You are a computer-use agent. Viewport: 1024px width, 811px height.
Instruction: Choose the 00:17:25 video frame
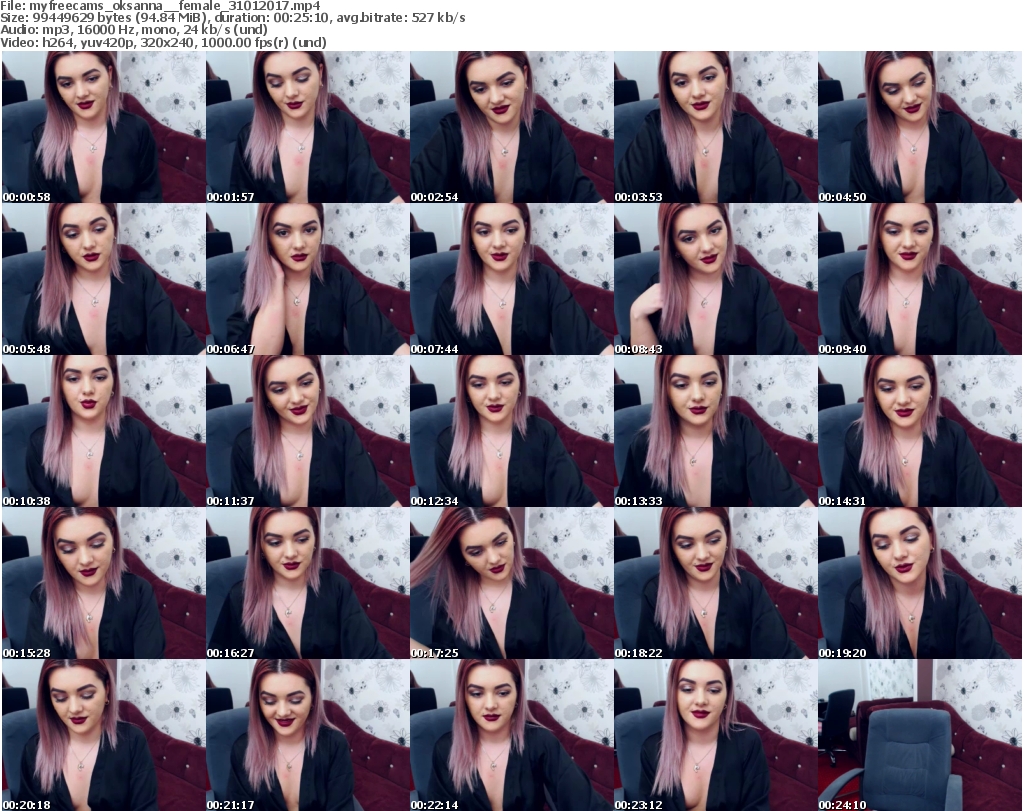(x=511, y=582)
